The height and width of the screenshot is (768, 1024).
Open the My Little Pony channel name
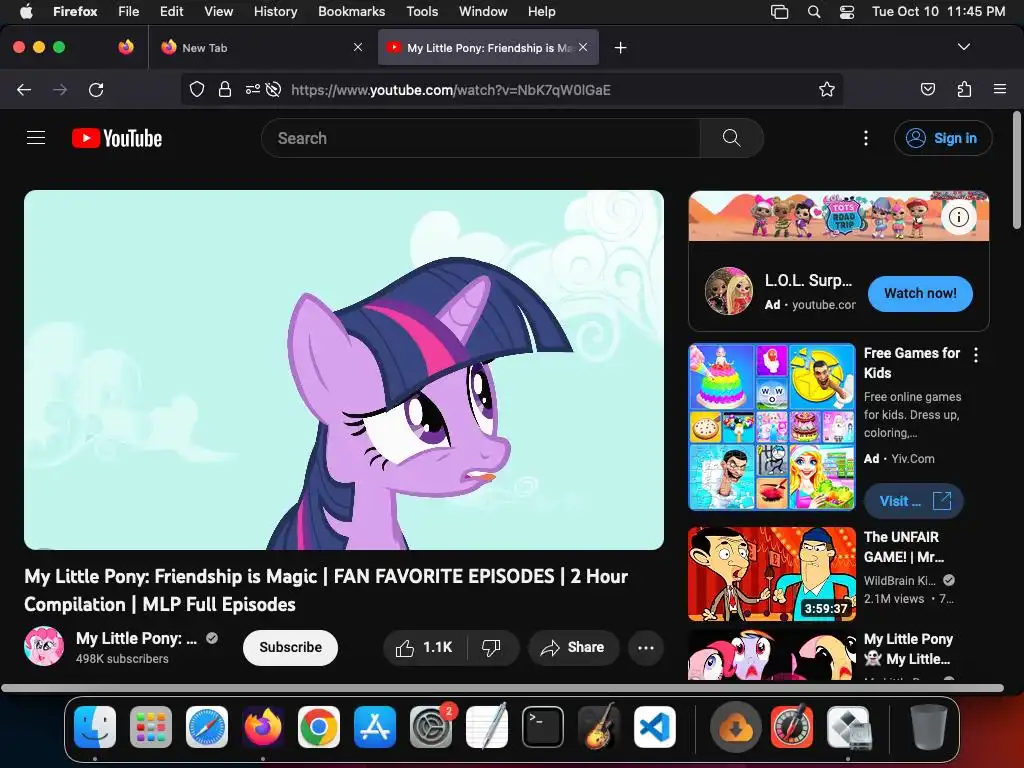click(136, 638)
